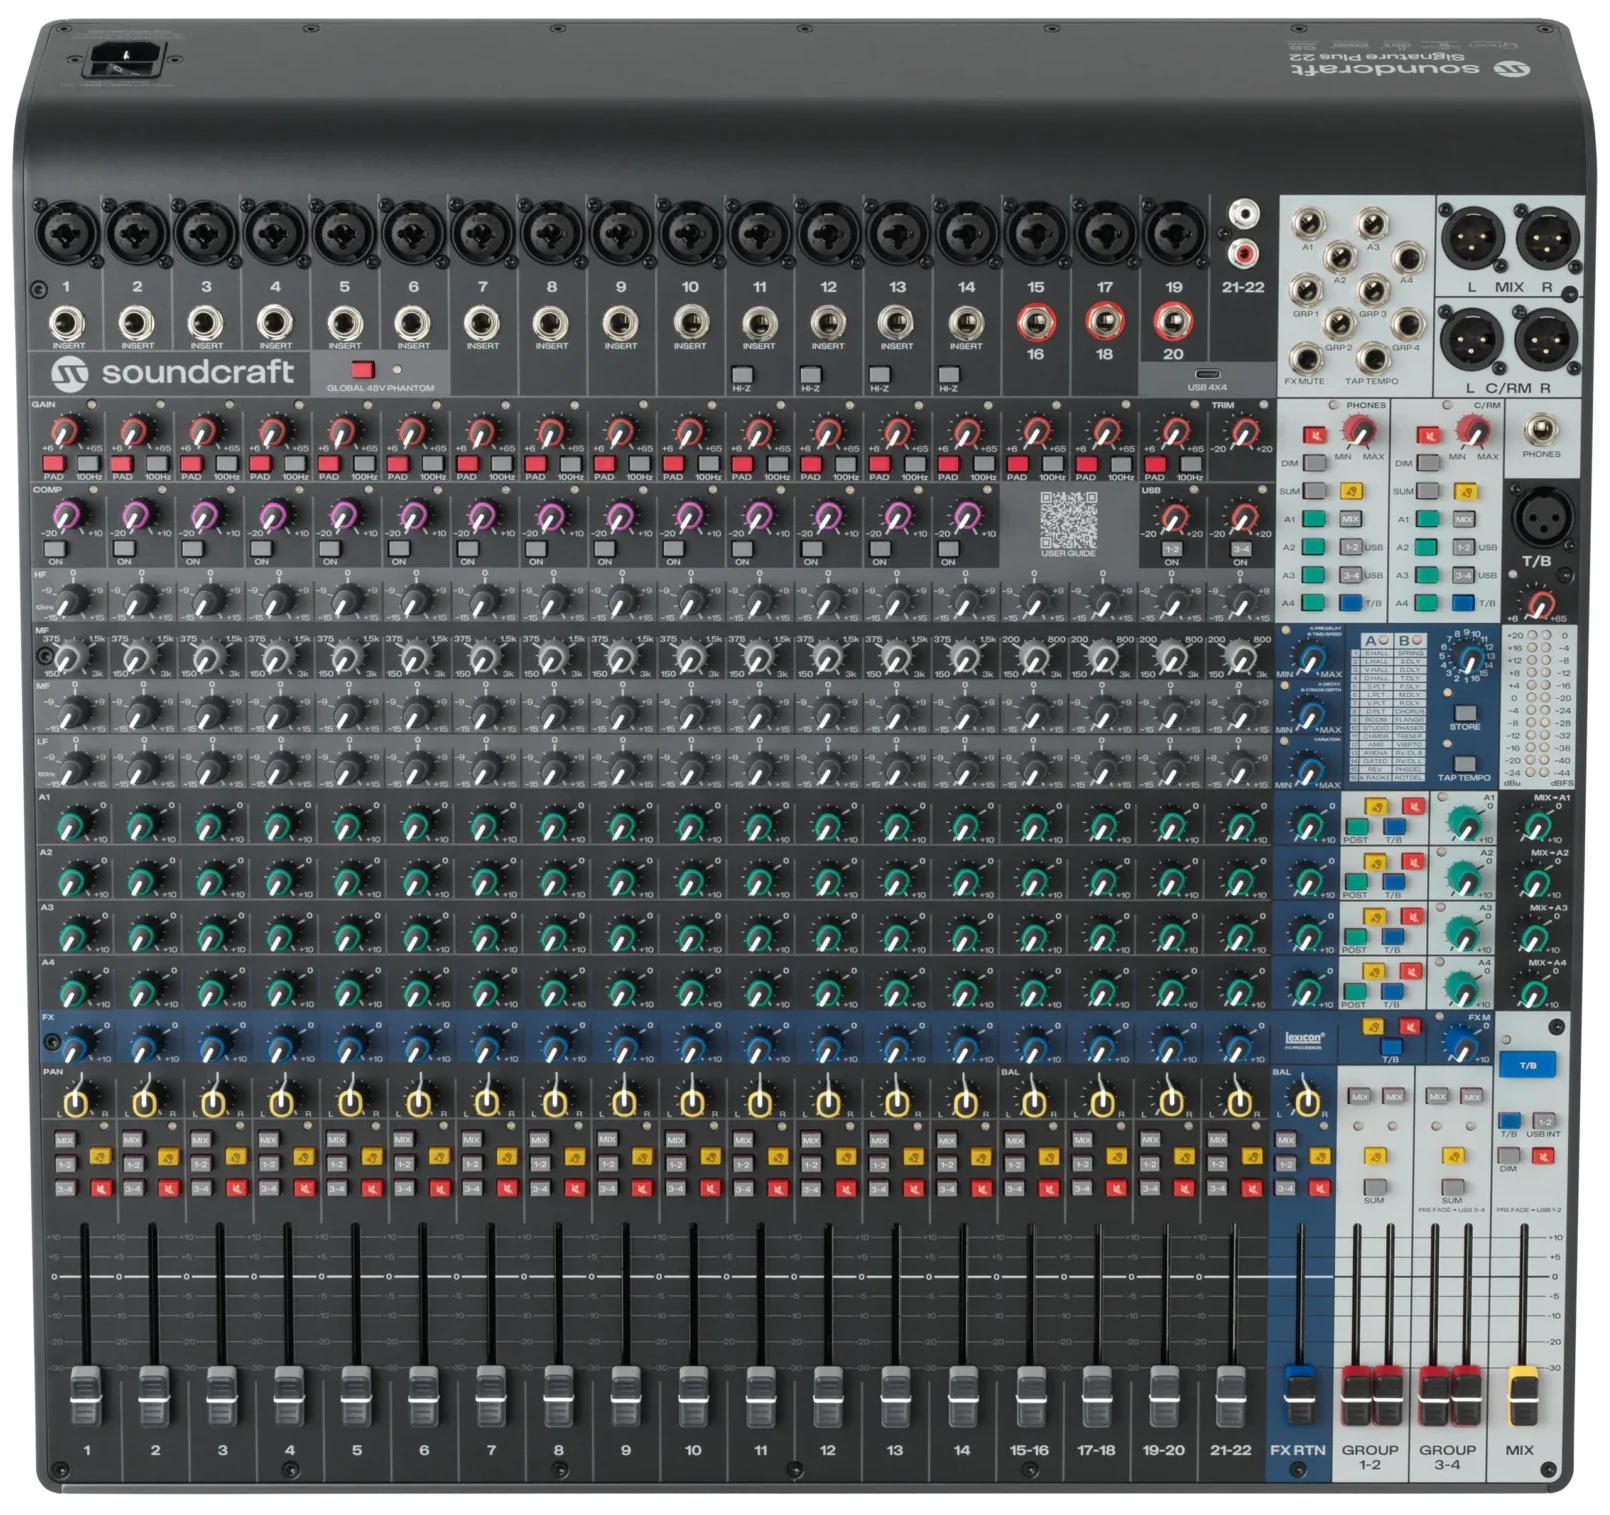Image resolution: width=1610 pixels, height=1515 pixels.
Task: Mute the A3 aux master
Action: (1412, 916)
